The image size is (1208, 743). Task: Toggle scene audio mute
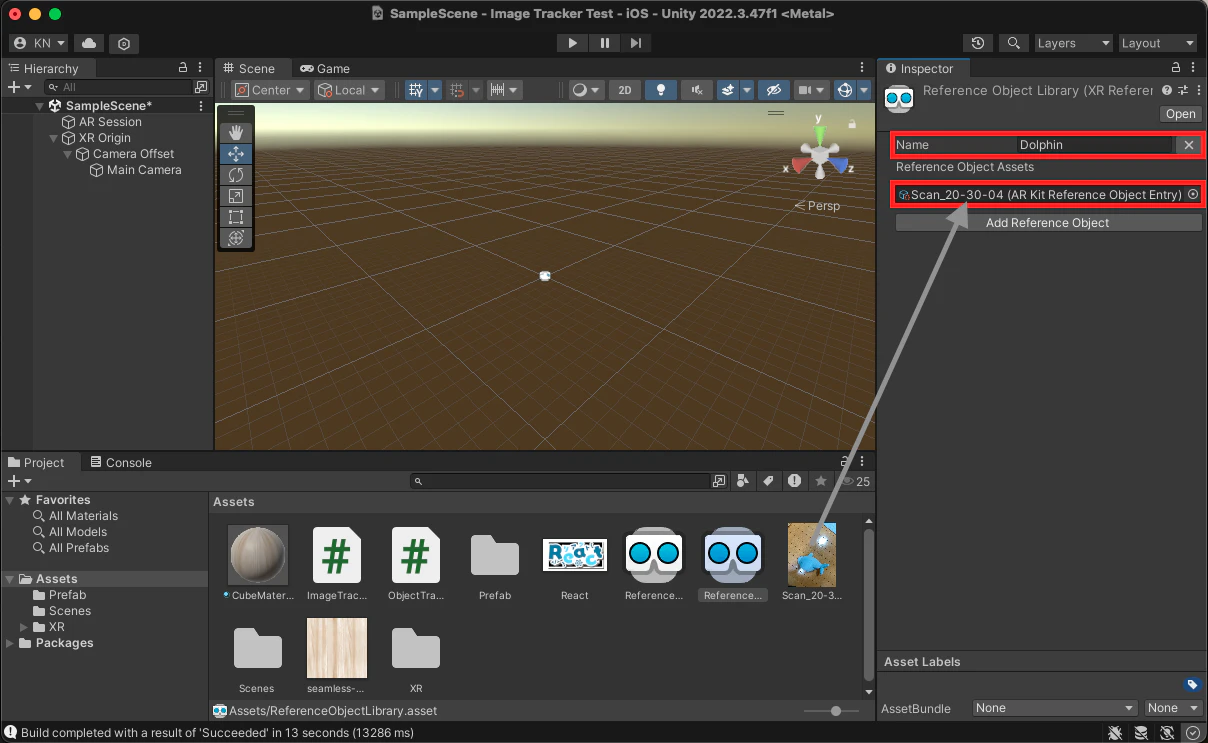click(695, 90)
